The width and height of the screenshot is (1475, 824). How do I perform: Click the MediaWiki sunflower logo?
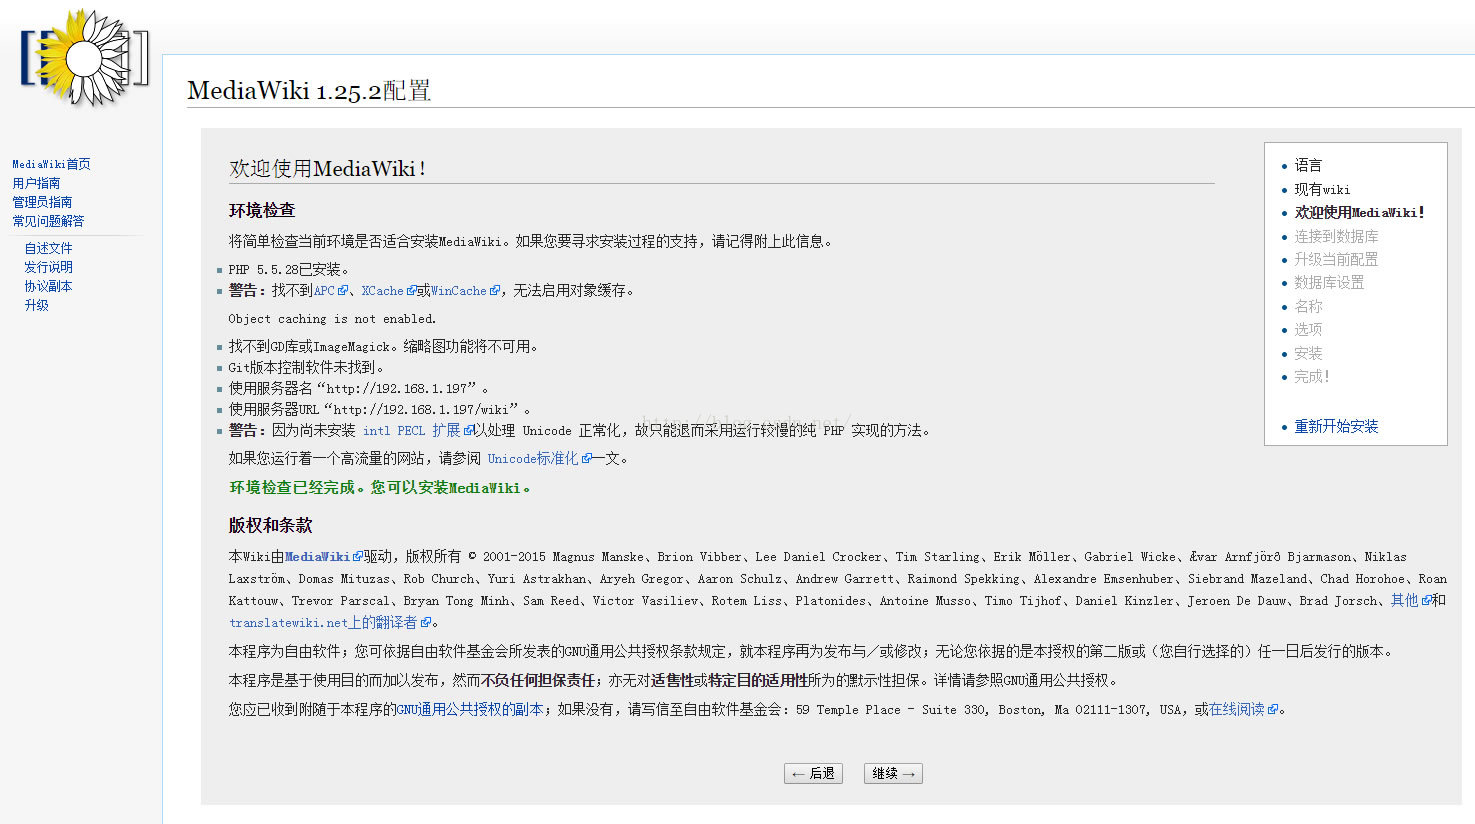point(85,58)
